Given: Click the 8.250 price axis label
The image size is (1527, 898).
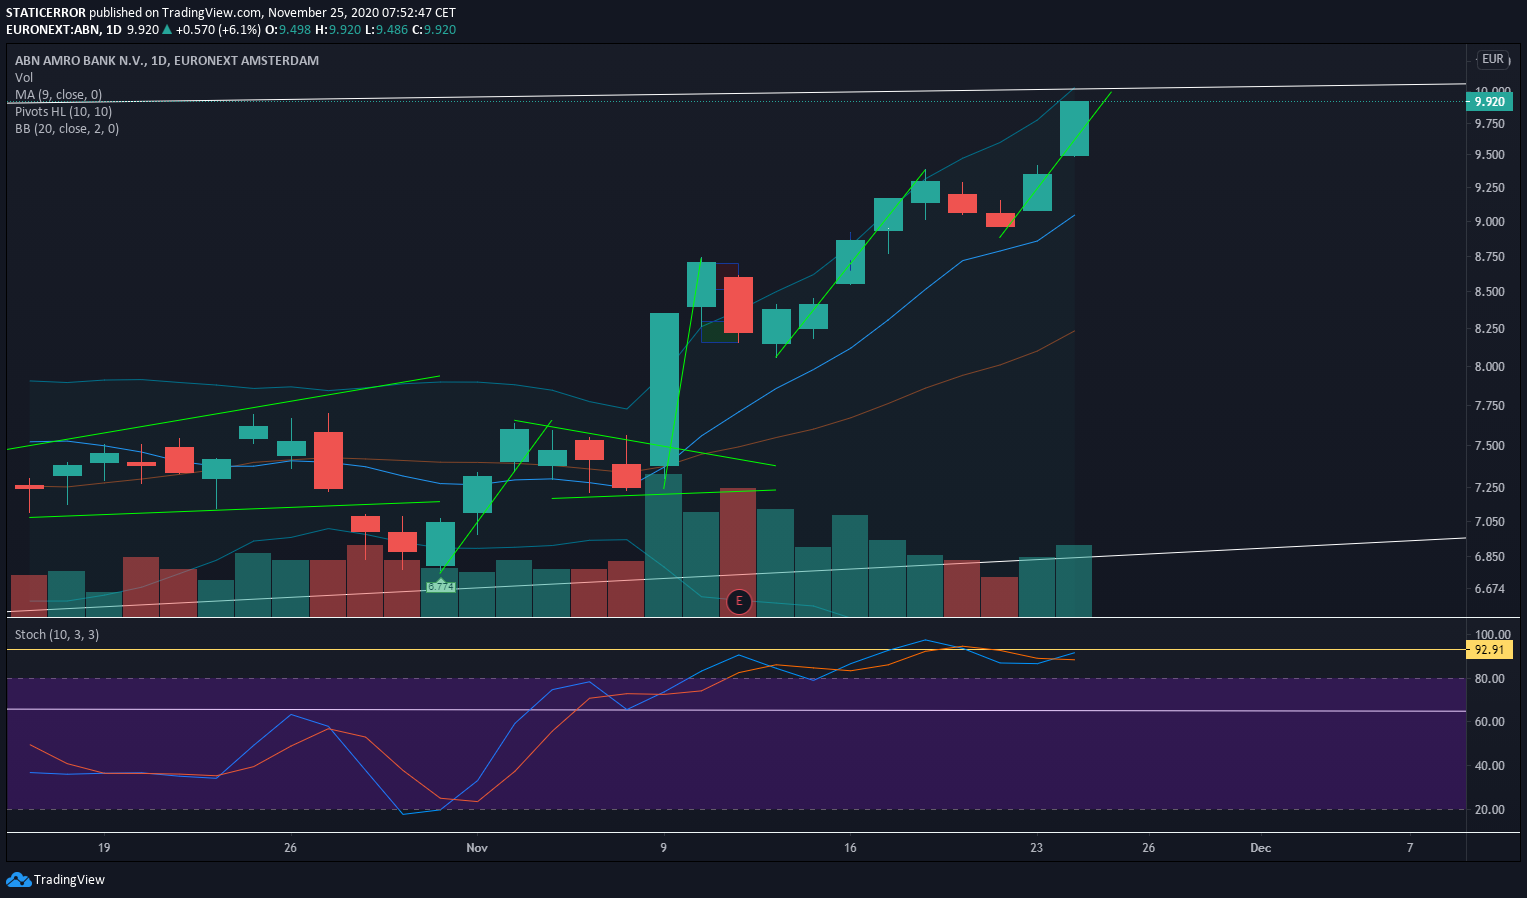Looking at the screenshot, I should pyautogui.click(x=1490, y=329).
